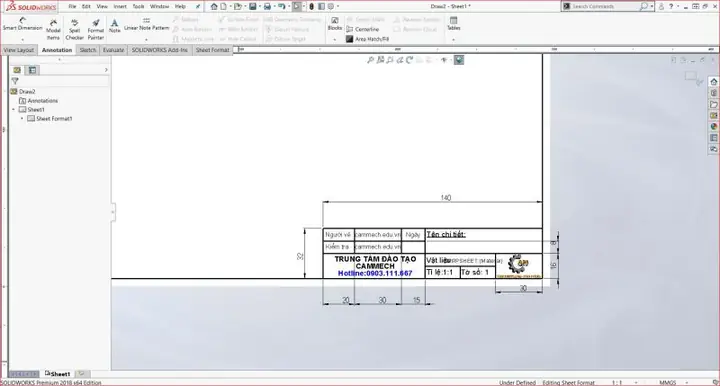720x386 pixels.
Task: Open the File menu
Action: [72, 6]
